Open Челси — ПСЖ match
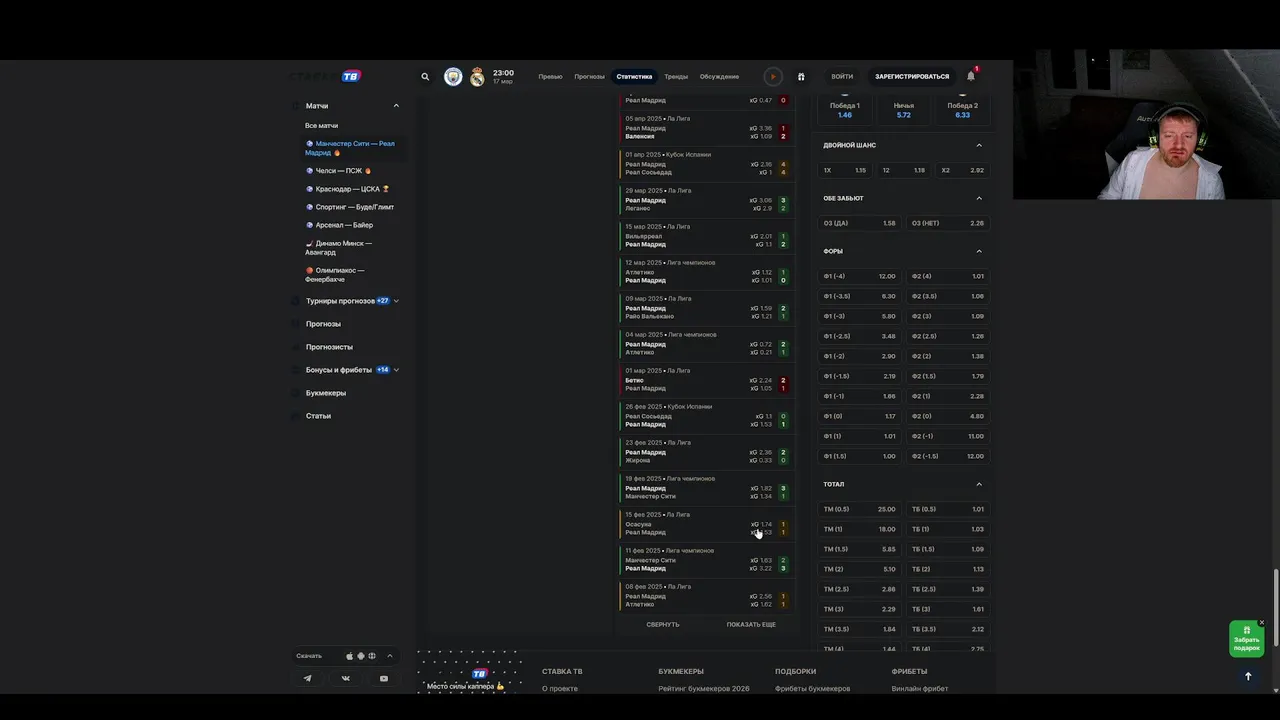This screenshot has height=720, width=1280. [338, 171]
